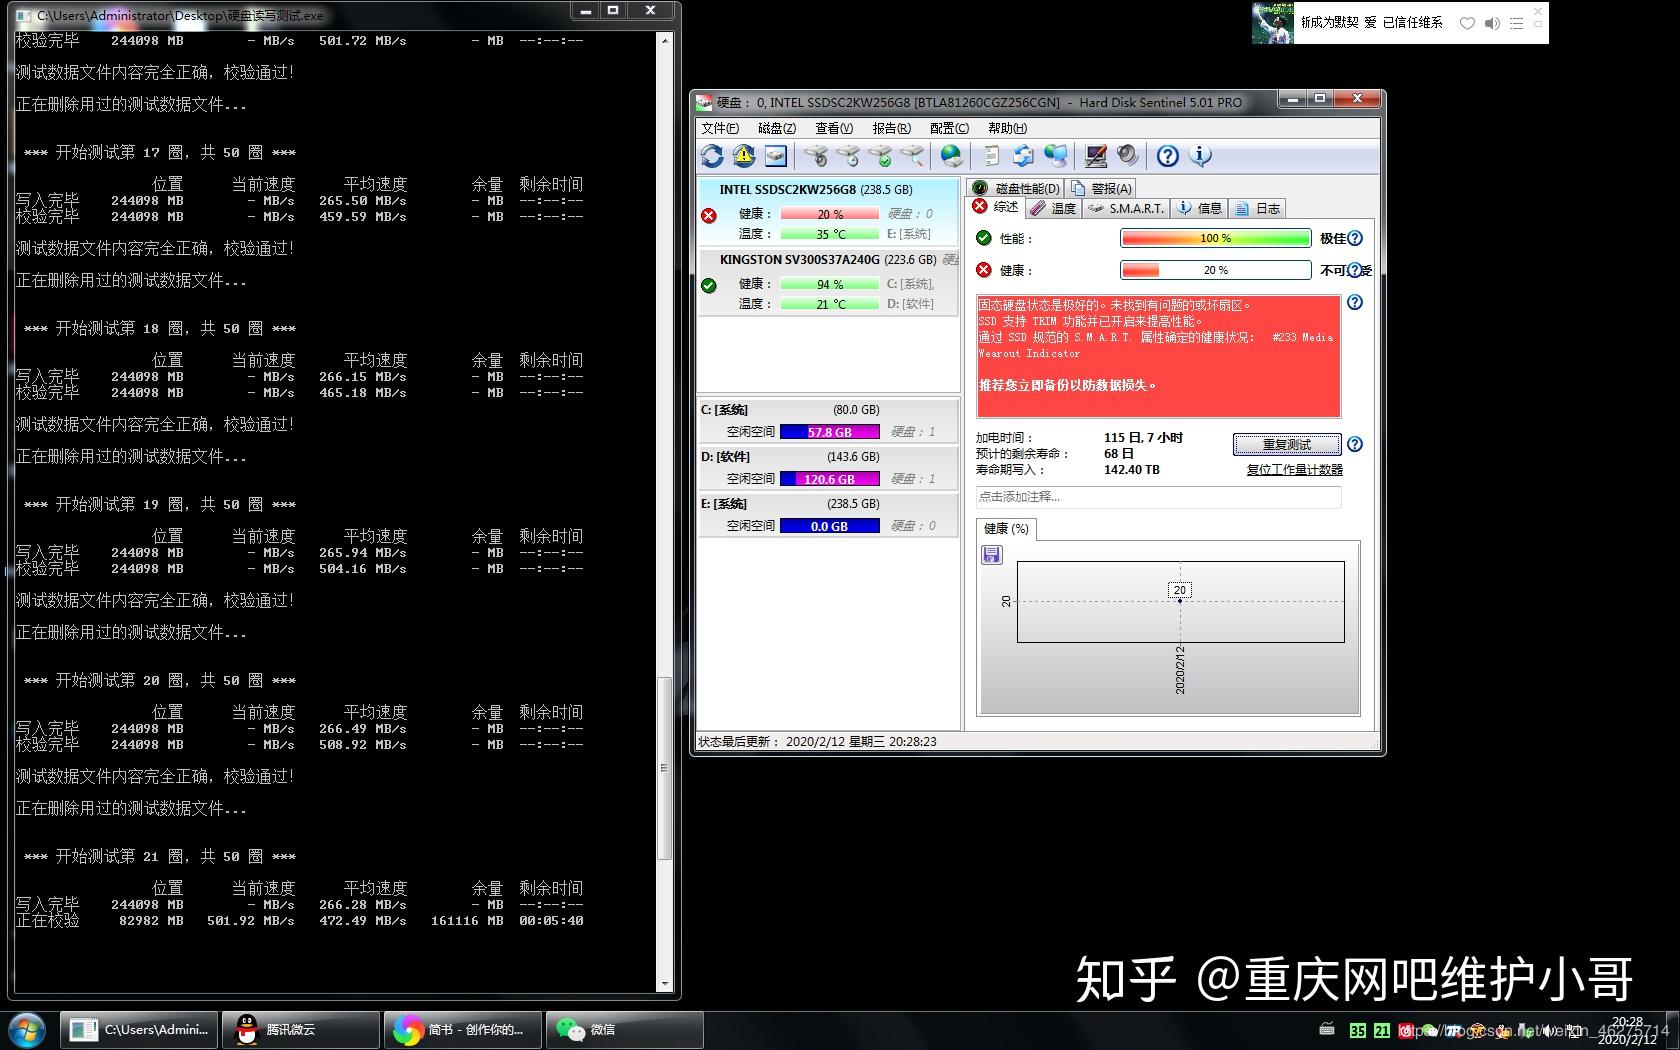Image resolution: width=1680 pixels, height=1050 pixels.
Task: Select the 健康 (%) chart tab
Action: tap(1006, 528)
